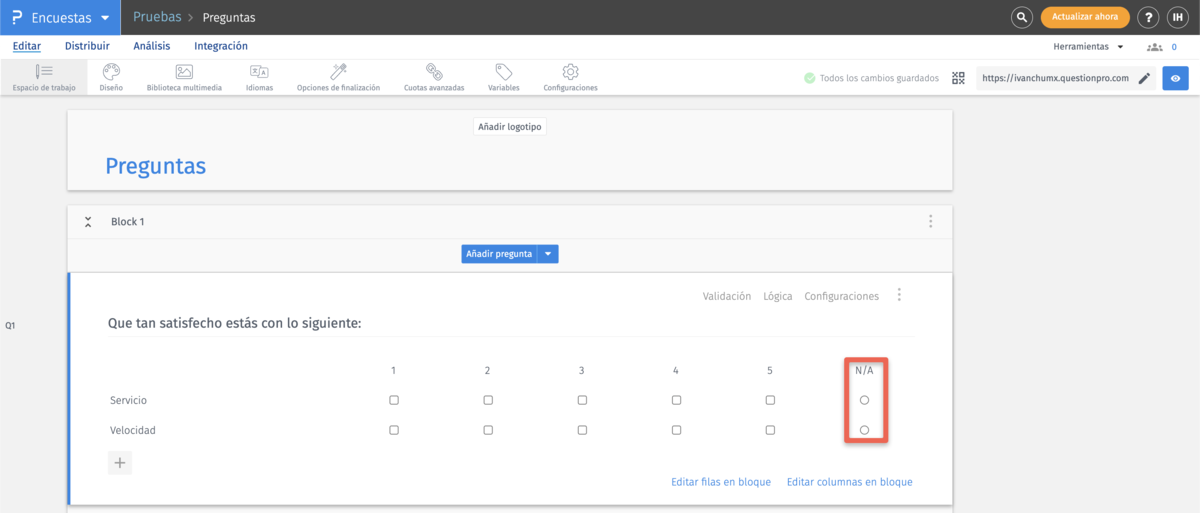The image size is (1200, 513).
Task: Open the question Configuraciones link
Action: [x=842, y=296]
